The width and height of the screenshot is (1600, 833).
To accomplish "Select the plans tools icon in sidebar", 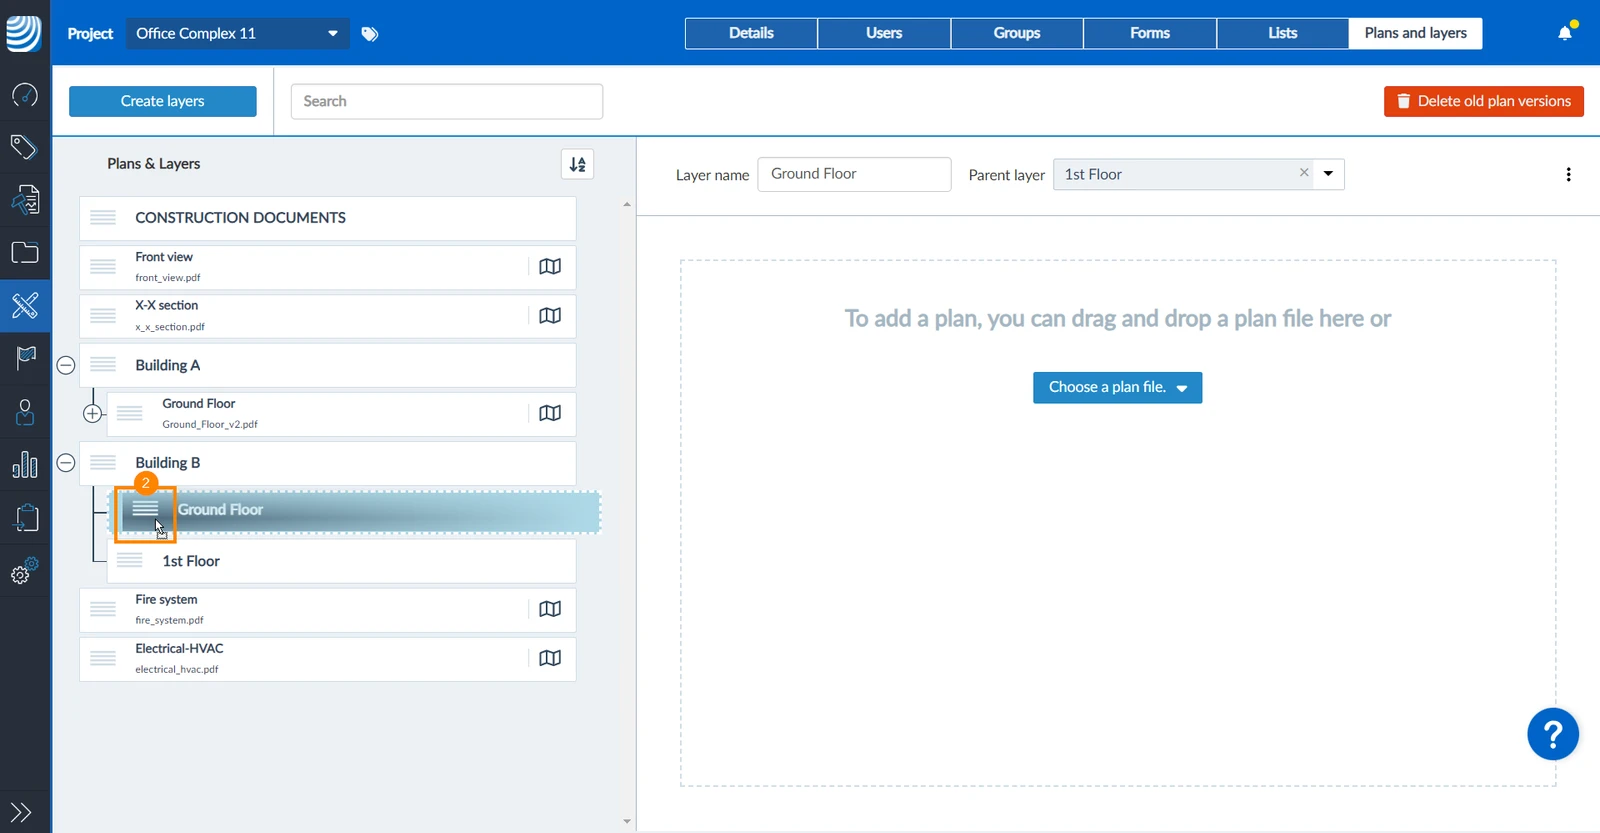I will (25, 305).
